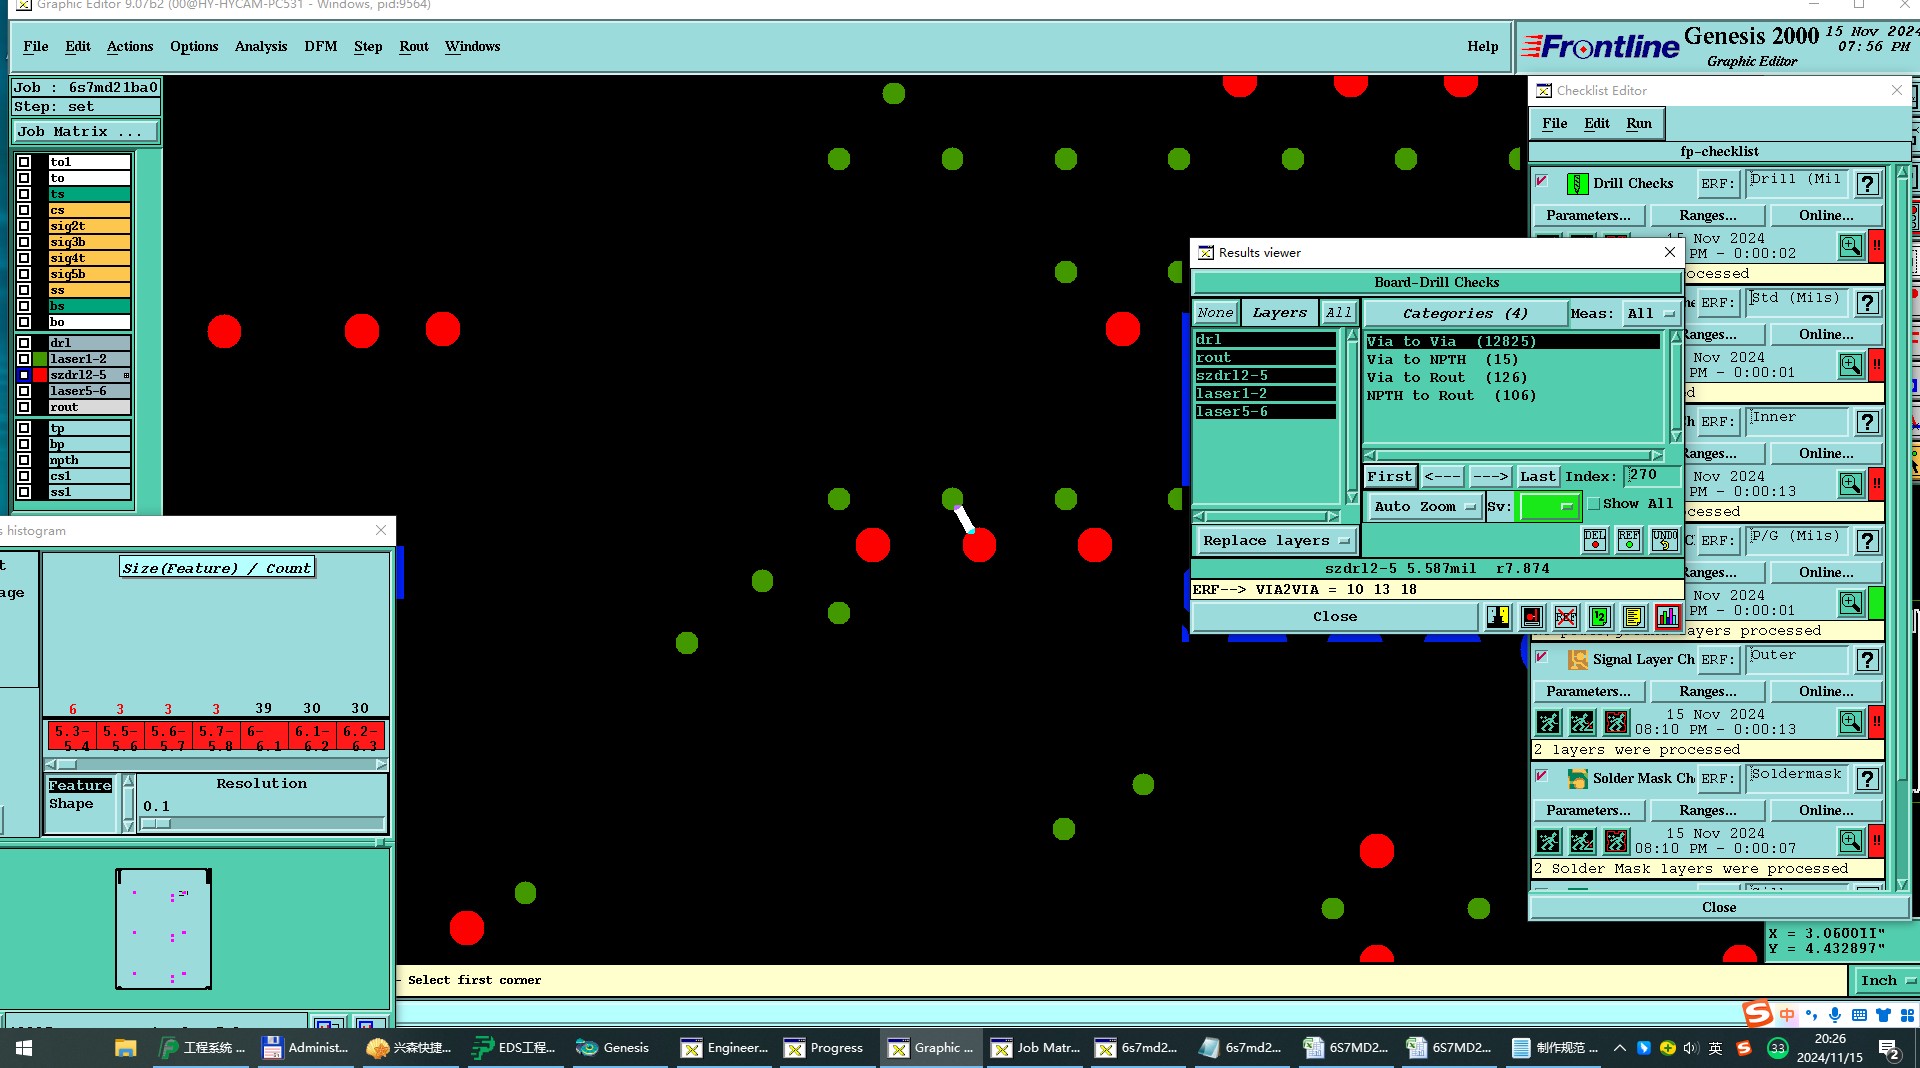Go to next result with ---> button

(1490, 477)
